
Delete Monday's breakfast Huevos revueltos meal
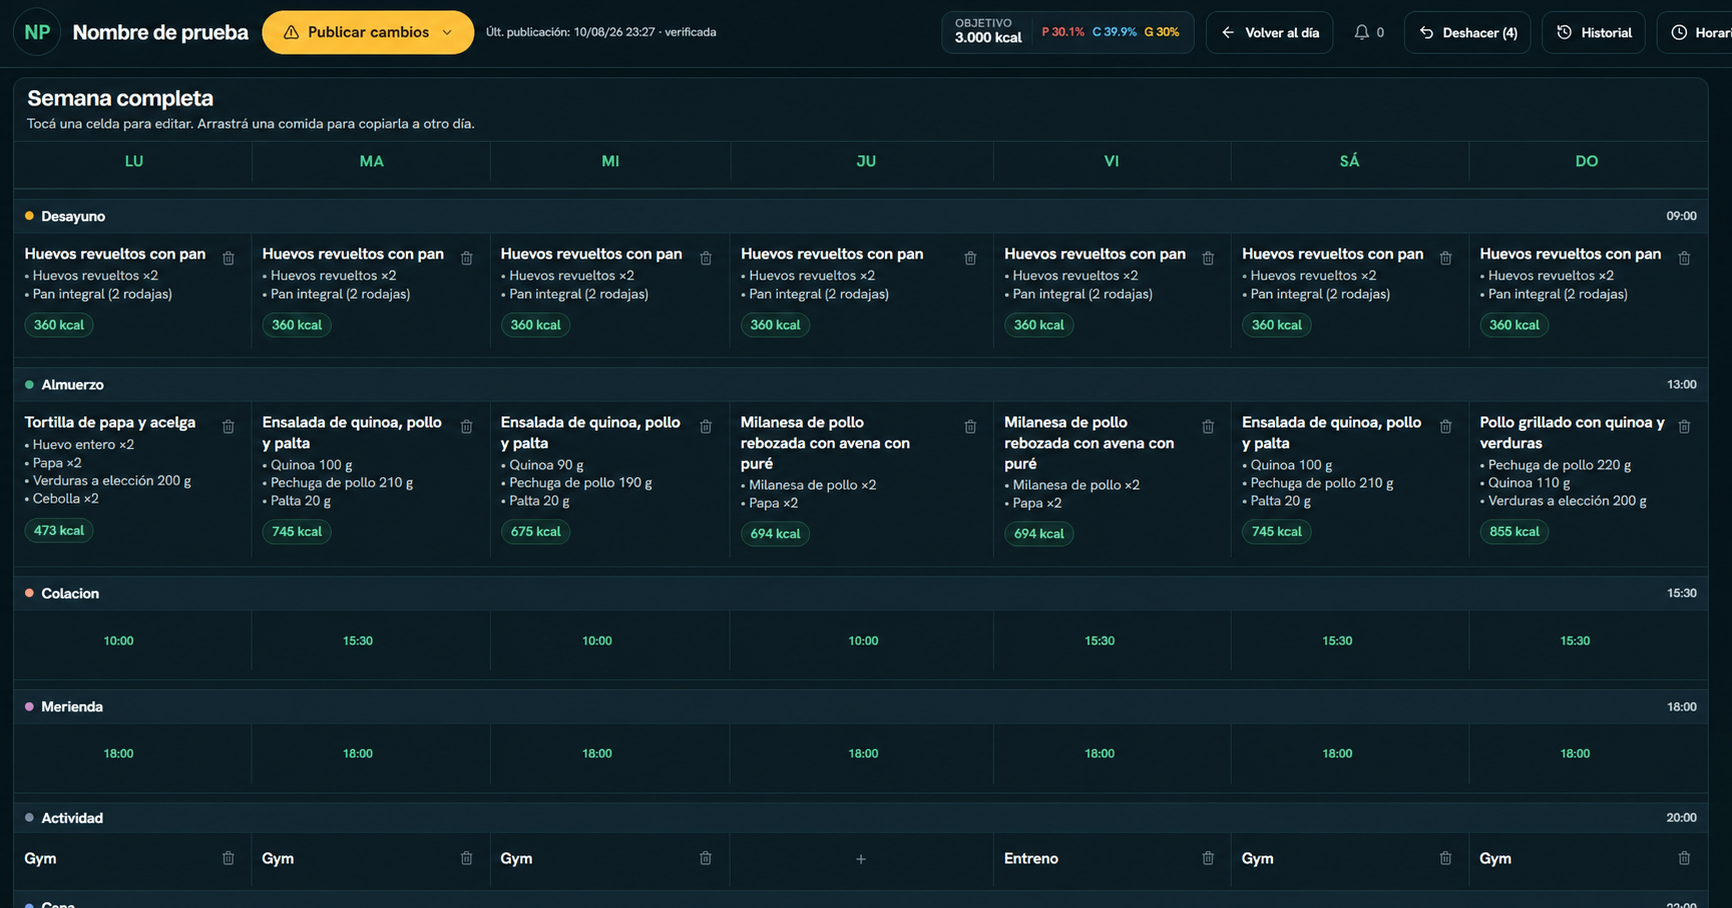point(228,258)
